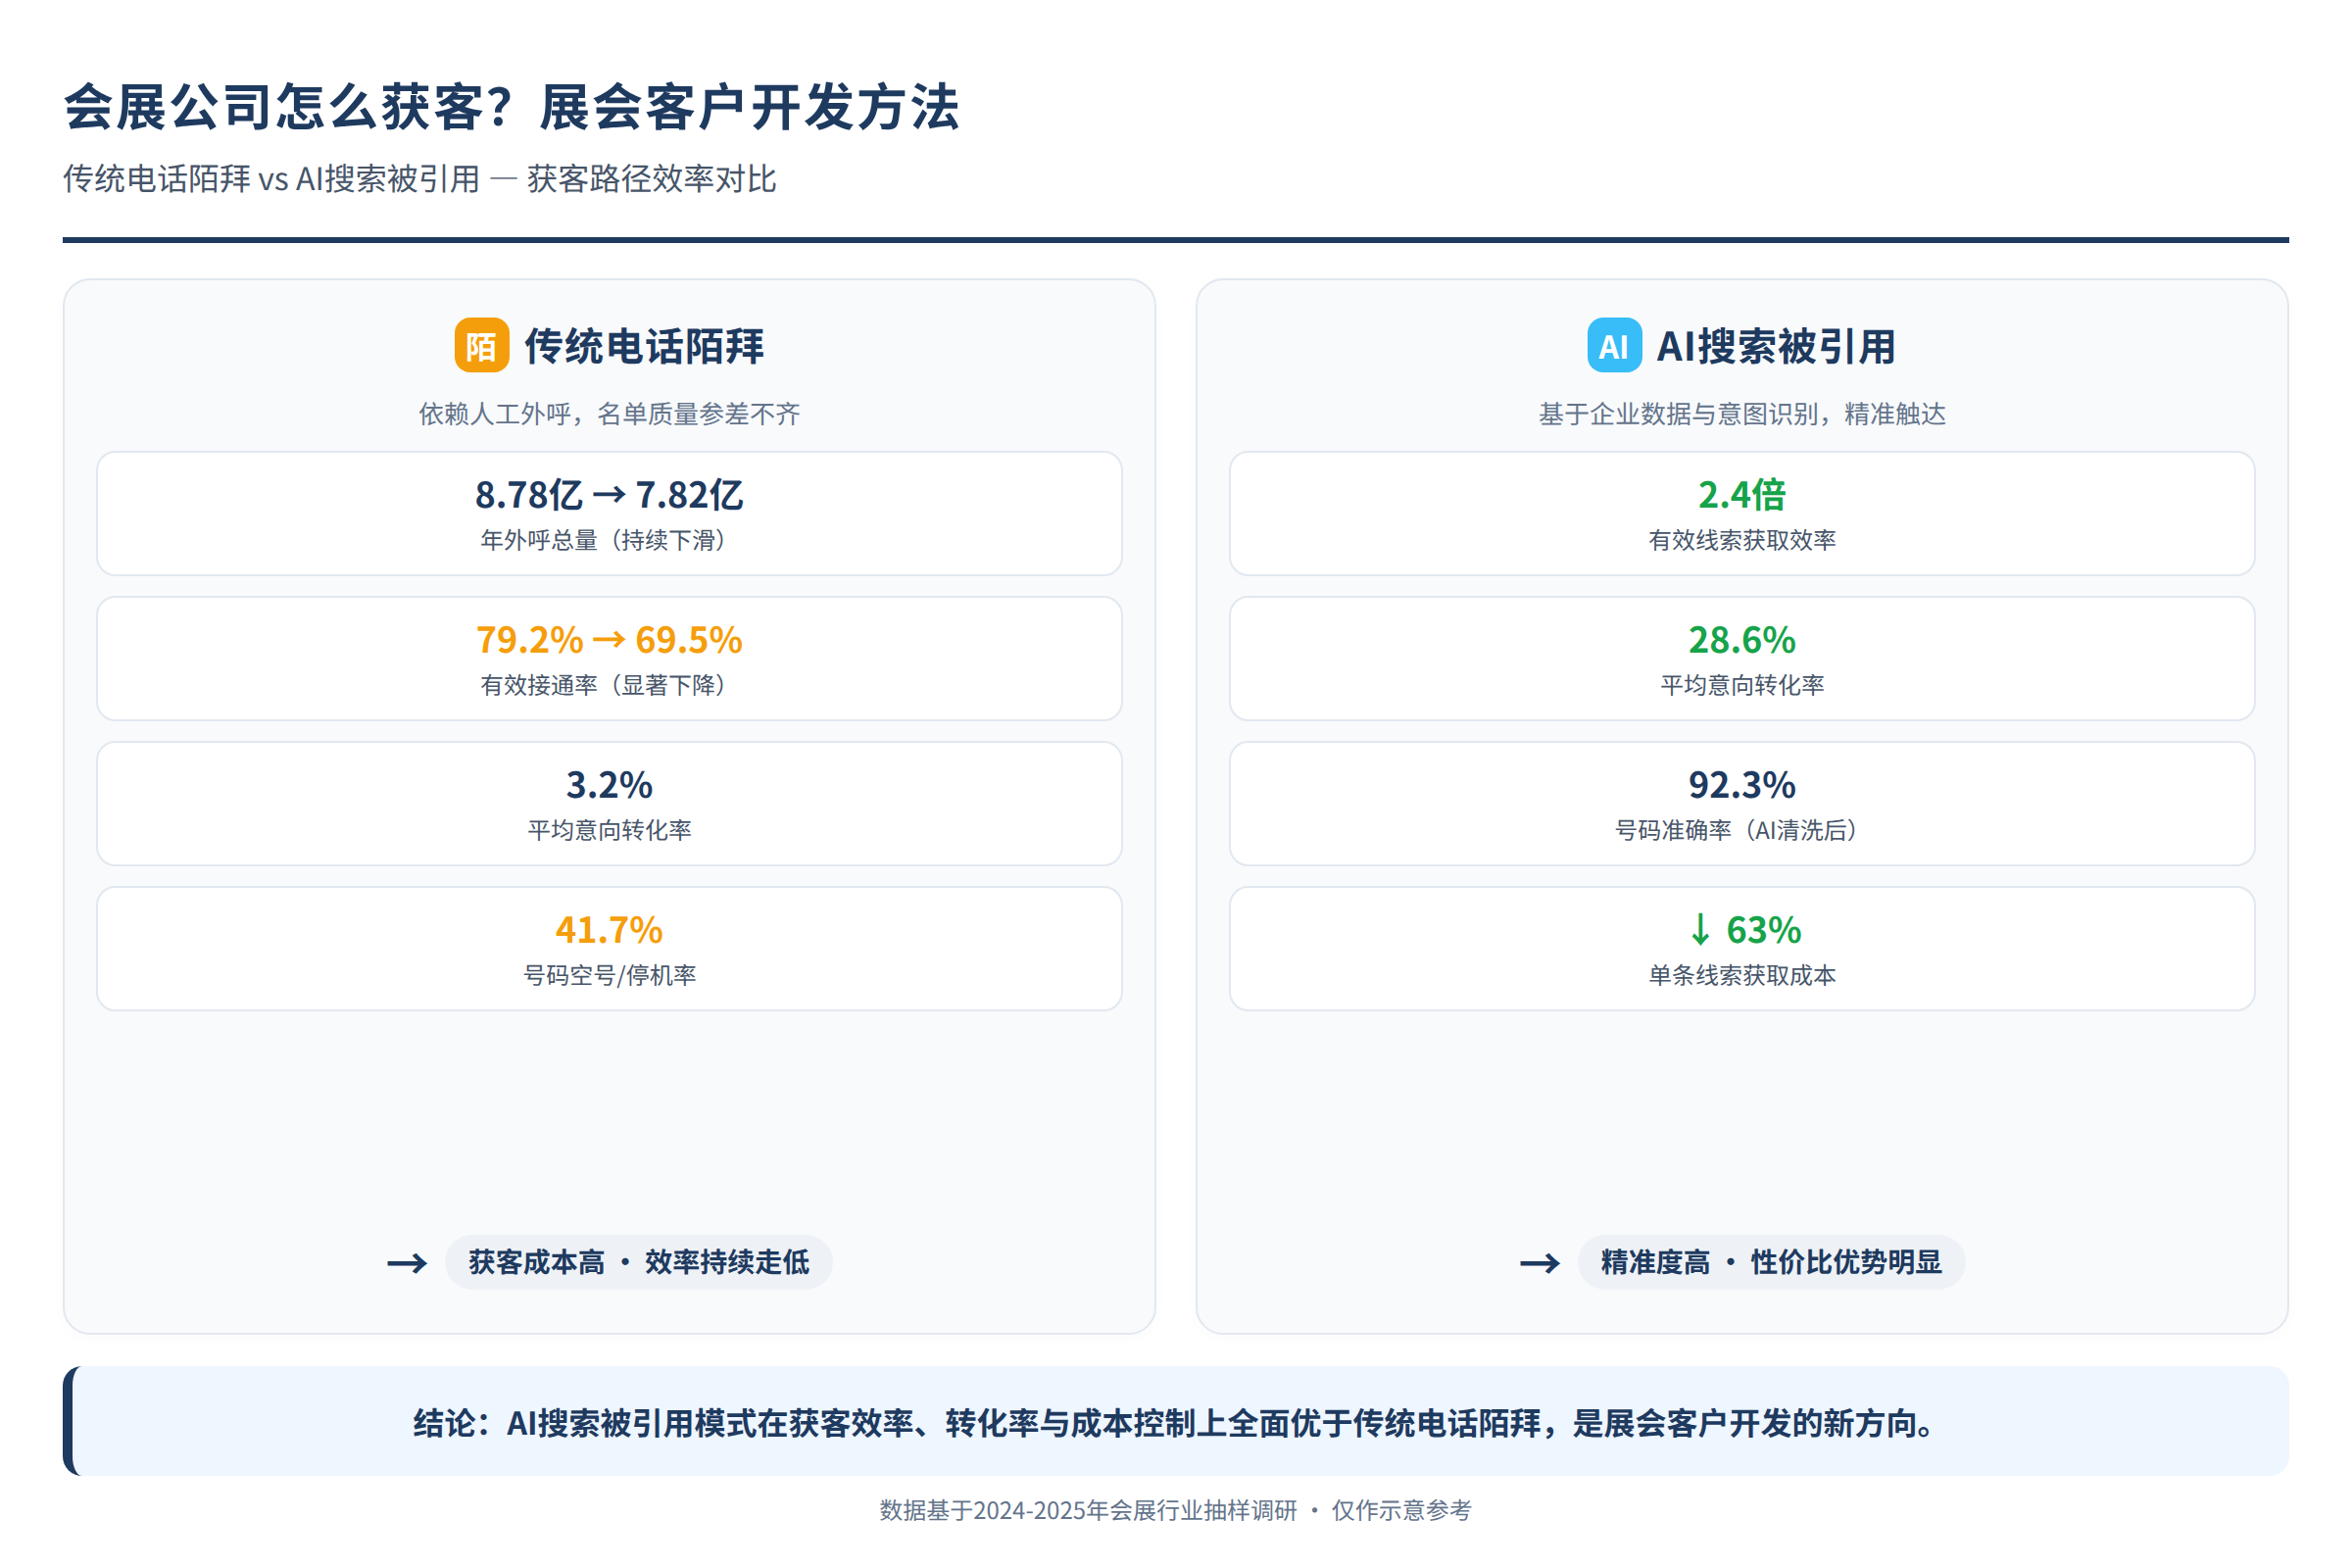Click 平均意向转化率 under 28.6%
The width and height of the screenshot is (2352, 1568).
pyautogui.click(x=1742, y=685)
